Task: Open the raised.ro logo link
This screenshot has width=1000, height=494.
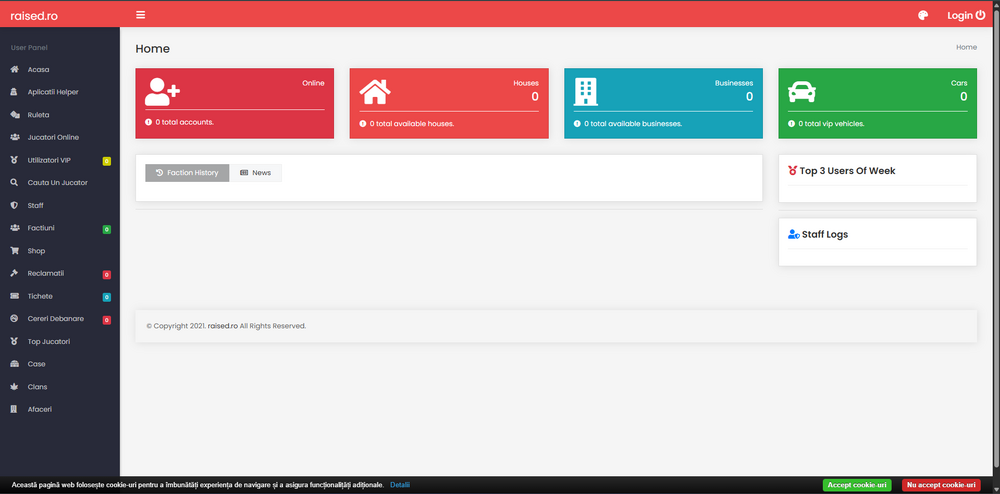Action: [34, 15]
